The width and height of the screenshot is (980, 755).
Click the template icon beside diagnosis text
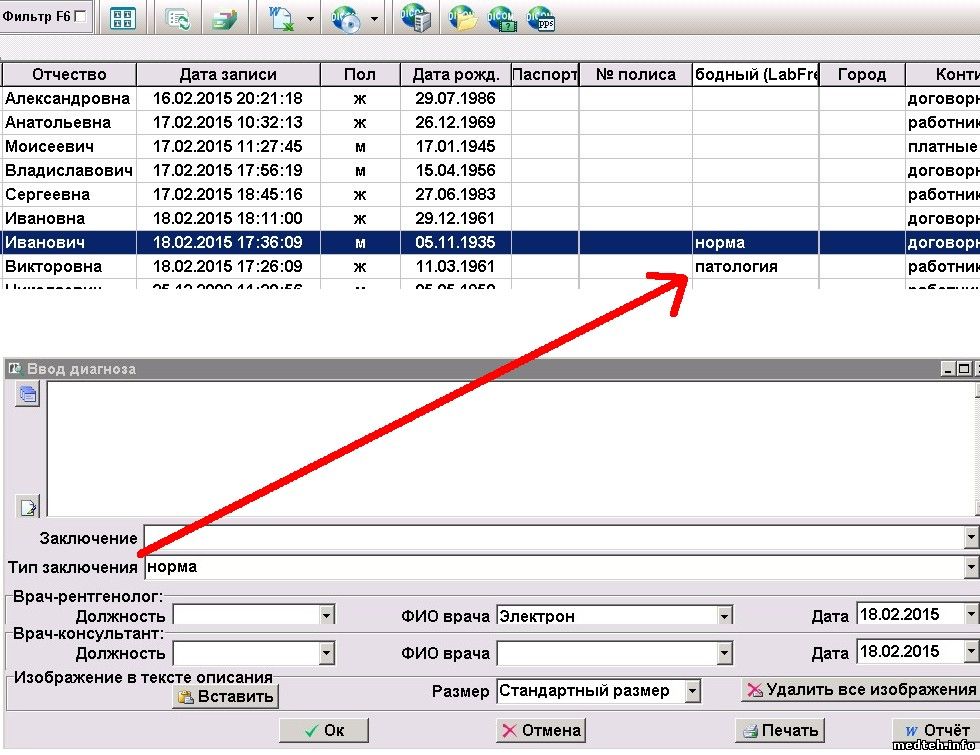coord(27,395)
